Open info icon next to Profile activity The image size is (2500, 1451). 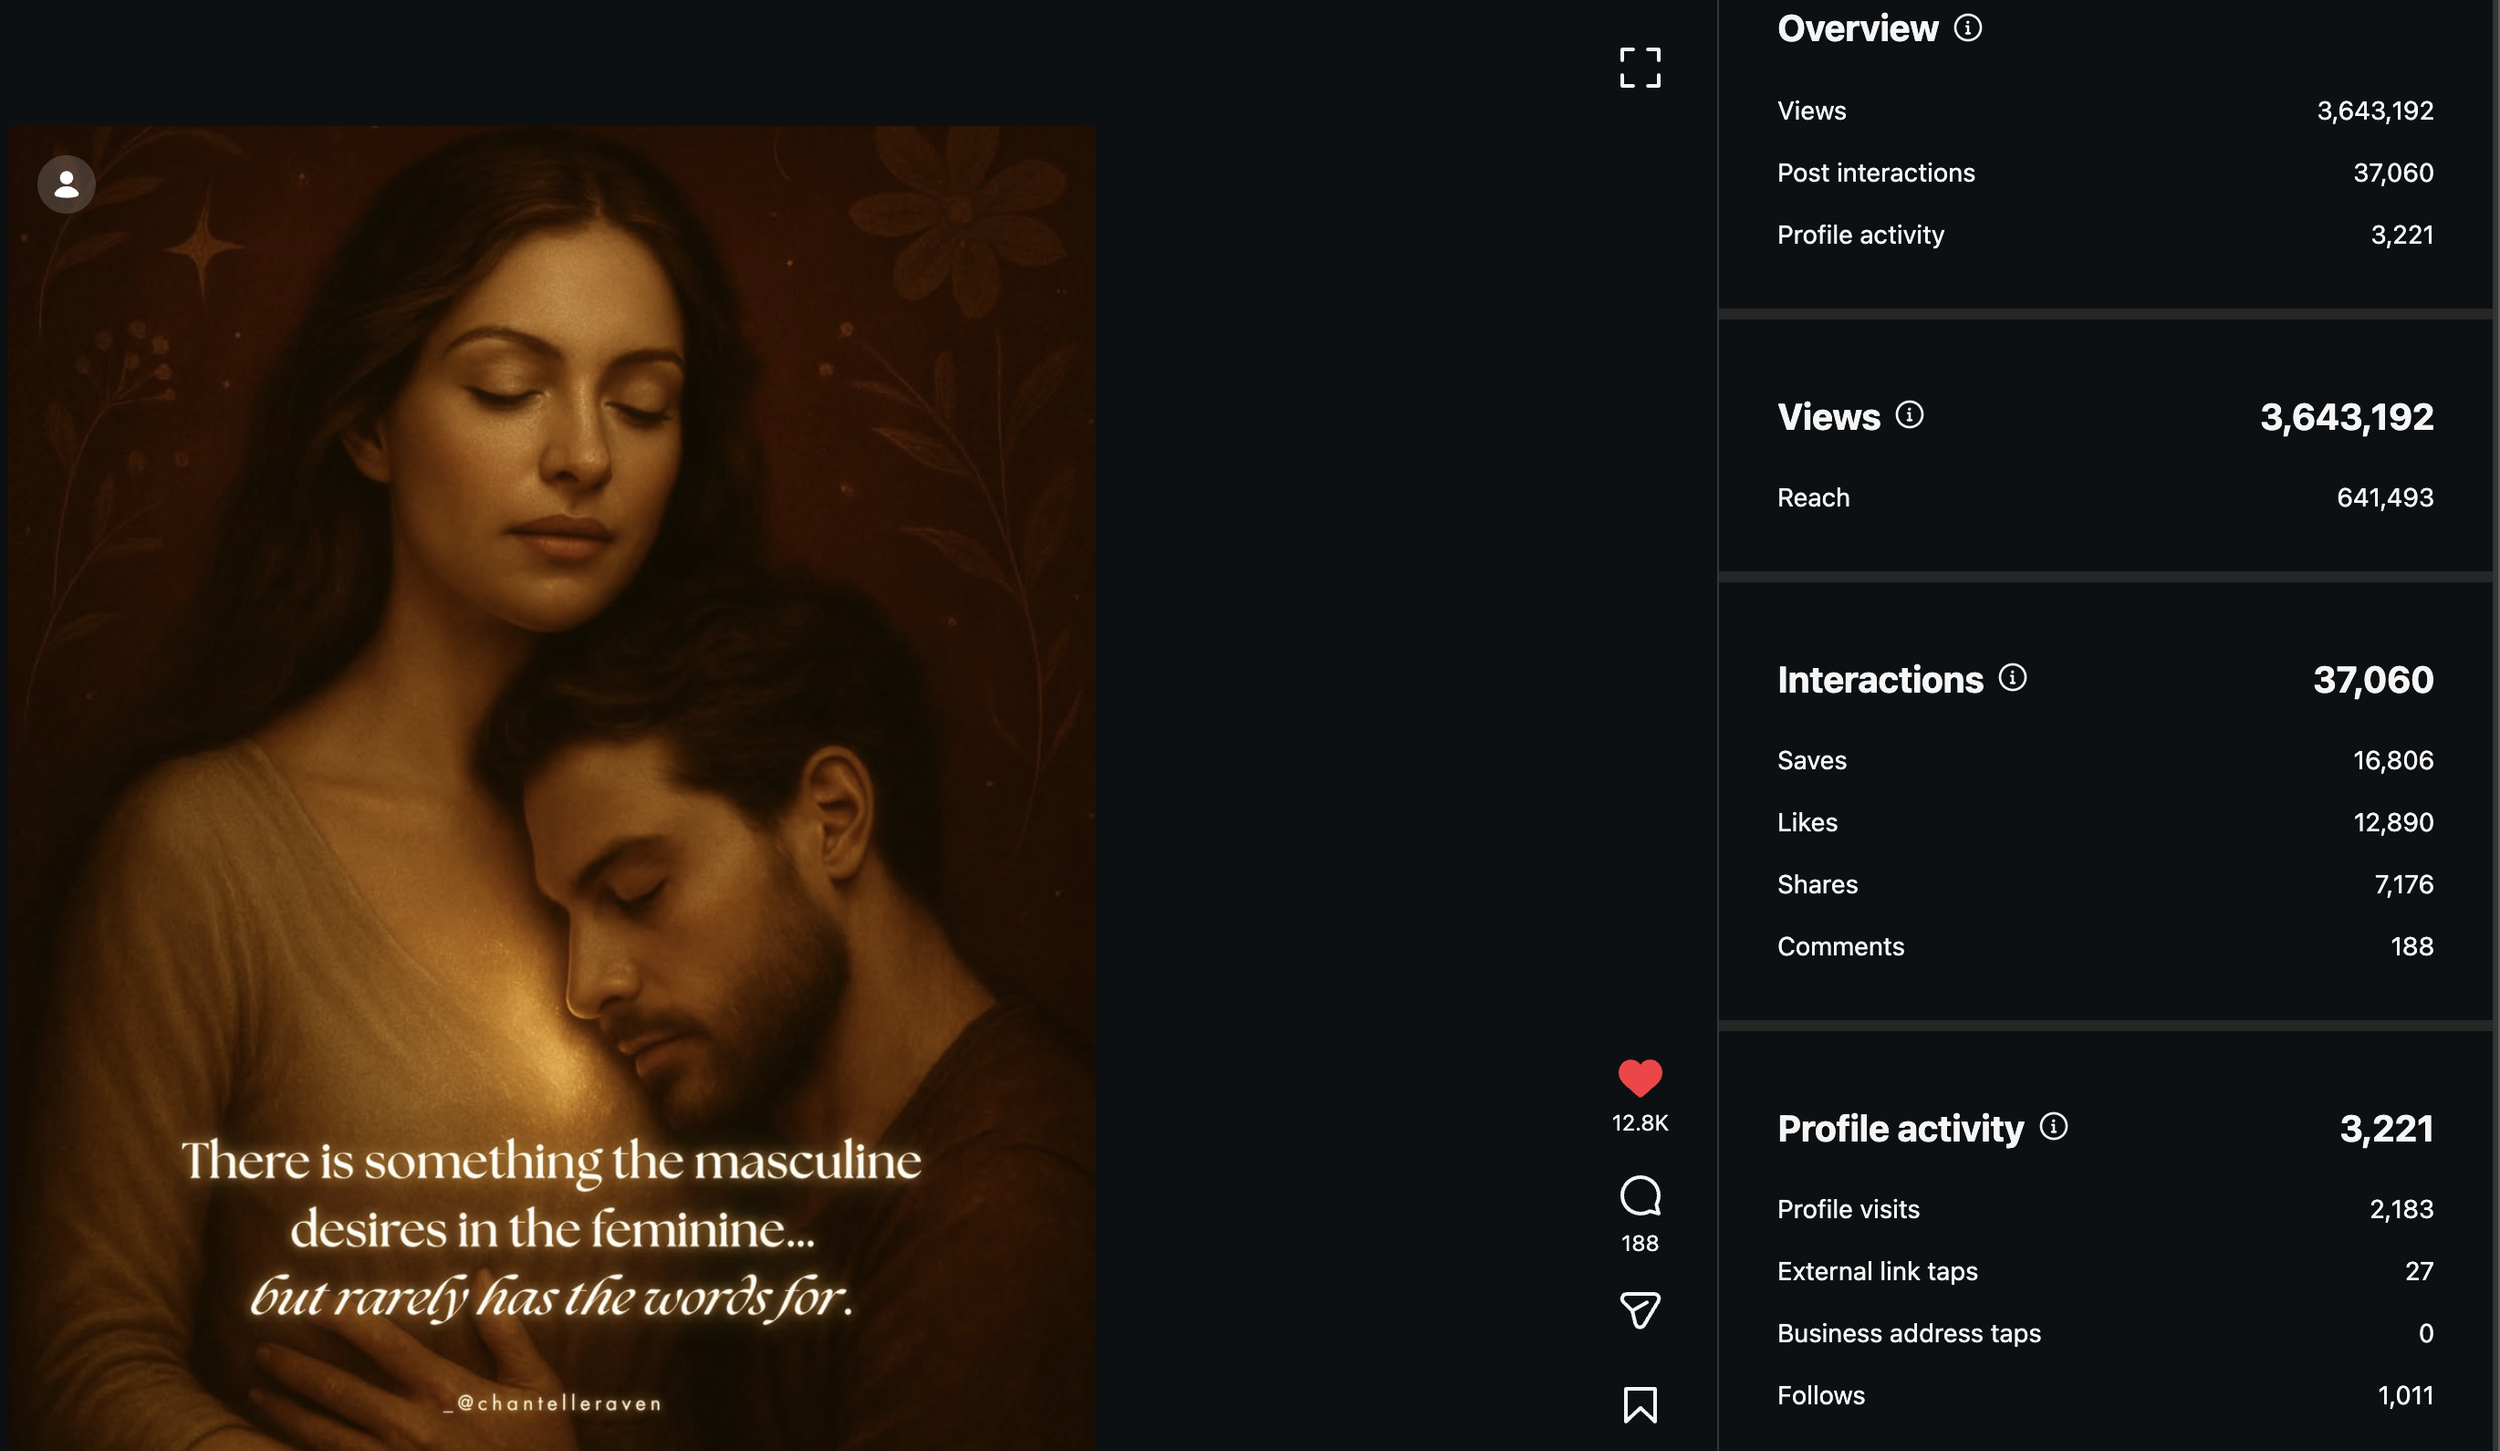coord(2053,1127)
